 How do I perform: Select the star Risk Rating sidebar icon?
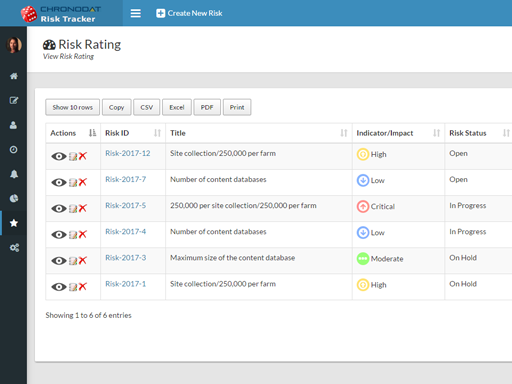point(14,223)
